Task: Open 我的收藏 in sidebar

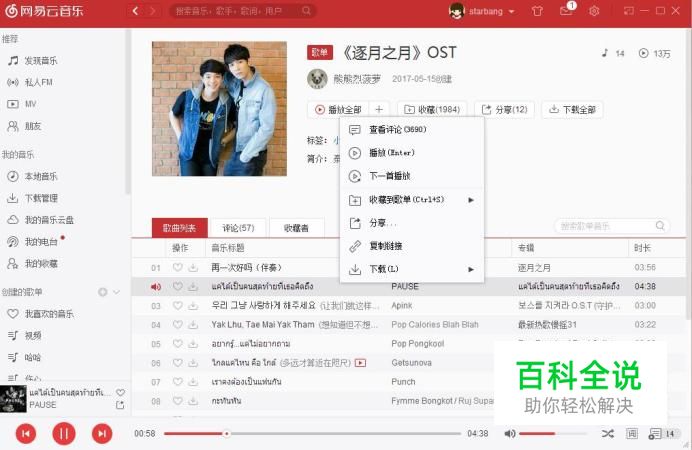Action: click(x=33, y=263)
